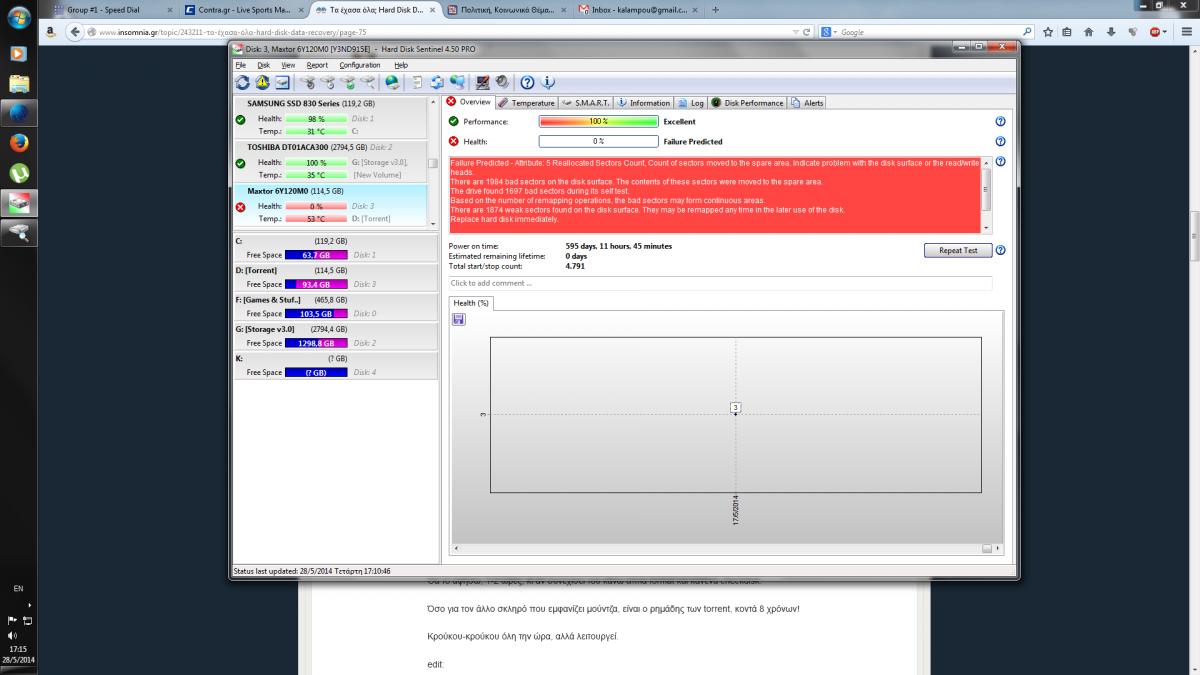This screenshot has width=1200, height=675.
Task: Click the 'Click to add comment' field
Action: point(720,283)
